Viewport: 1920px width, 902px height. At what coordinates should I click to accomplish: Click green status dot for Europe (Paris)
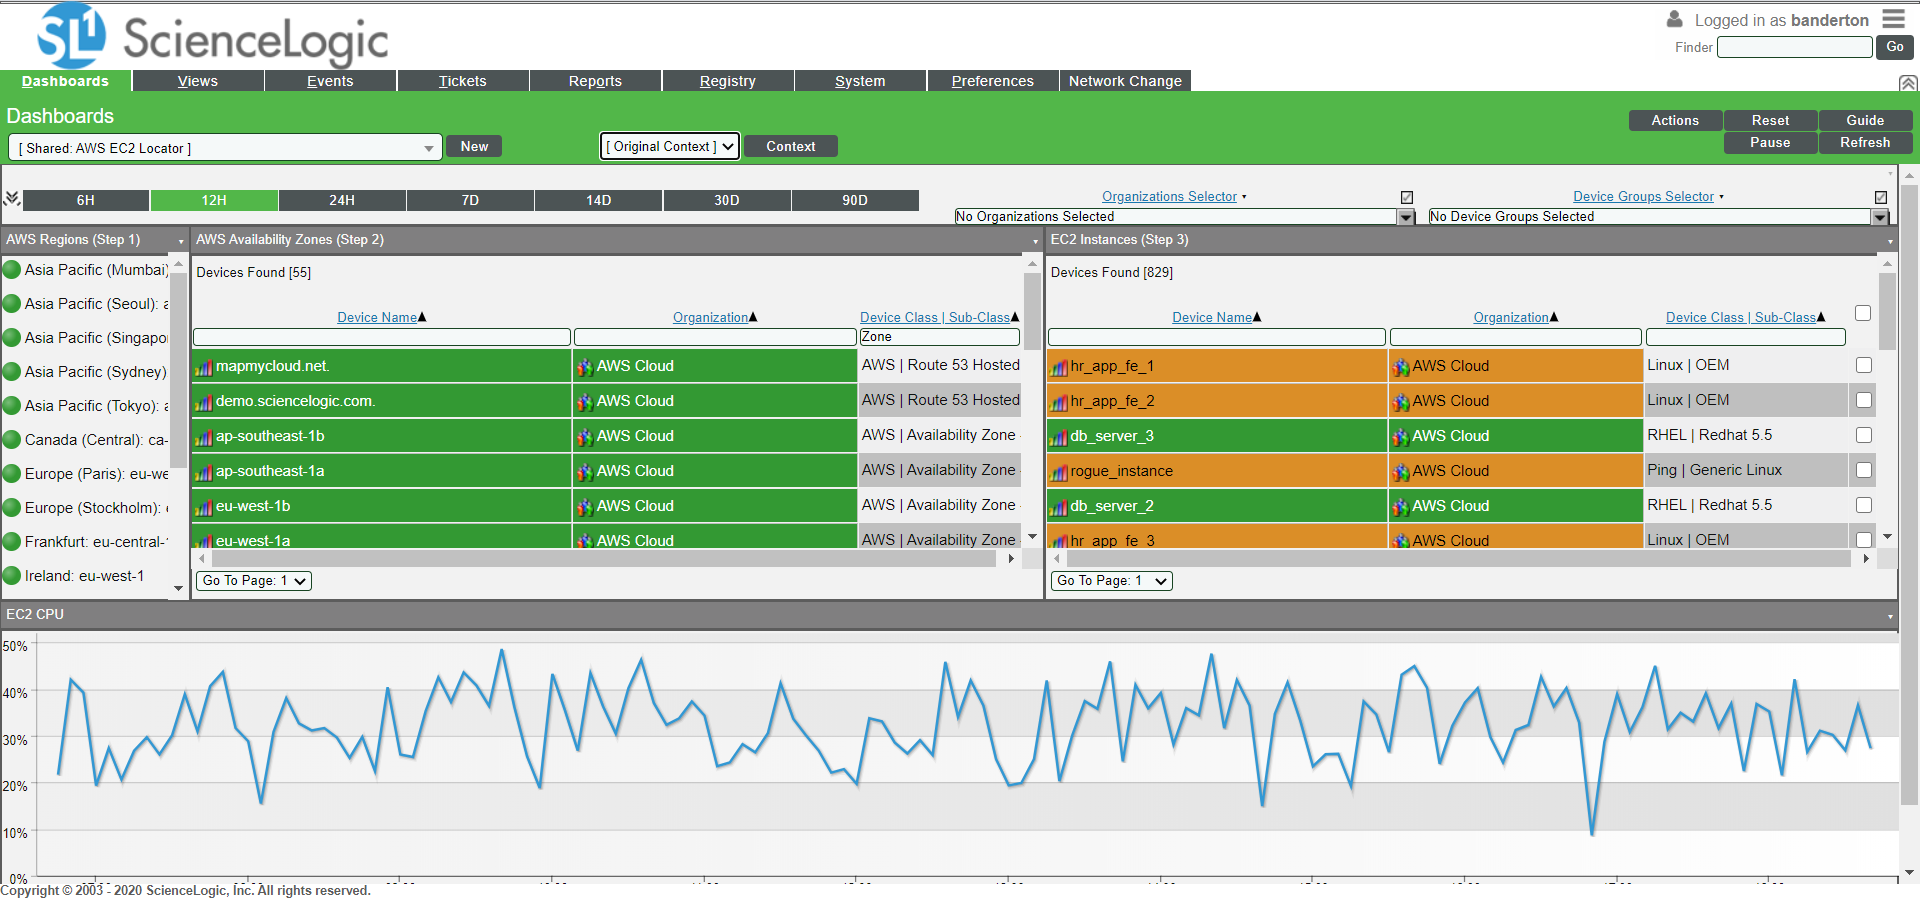tap(12, 474)
